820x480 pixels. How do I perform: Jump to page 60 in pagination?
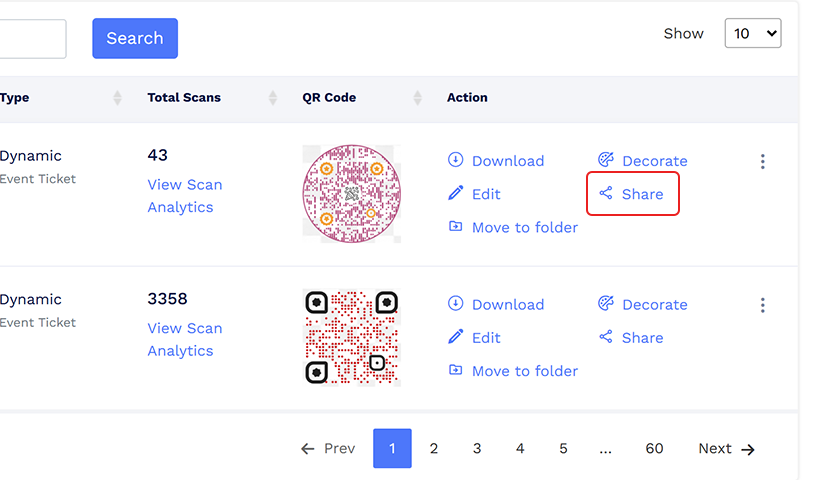(x=654, y=449)
